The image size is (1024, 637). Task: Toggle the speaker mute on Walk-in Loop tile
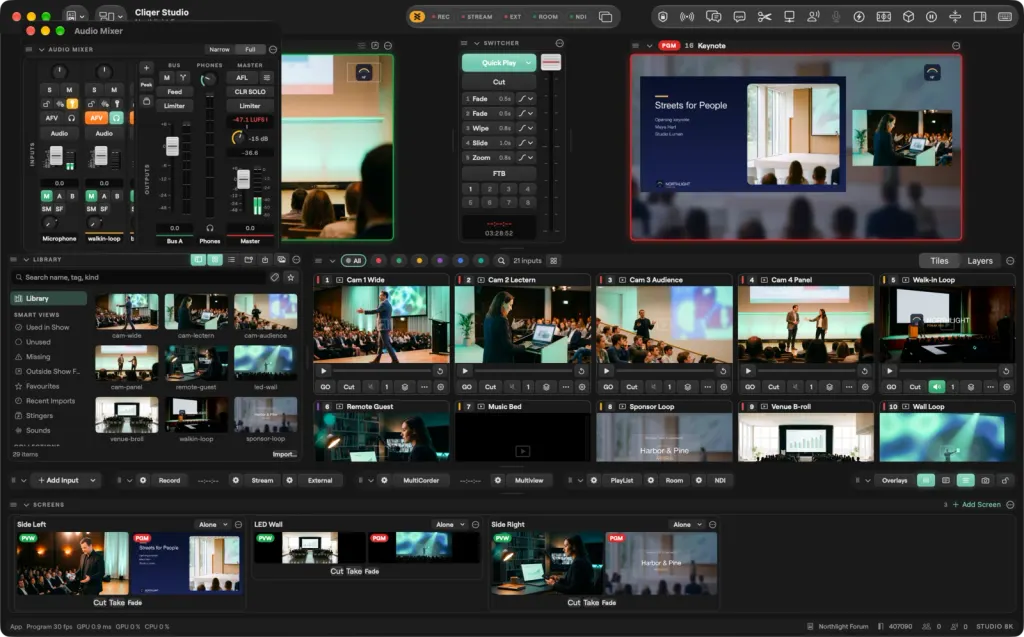(936, 387)
